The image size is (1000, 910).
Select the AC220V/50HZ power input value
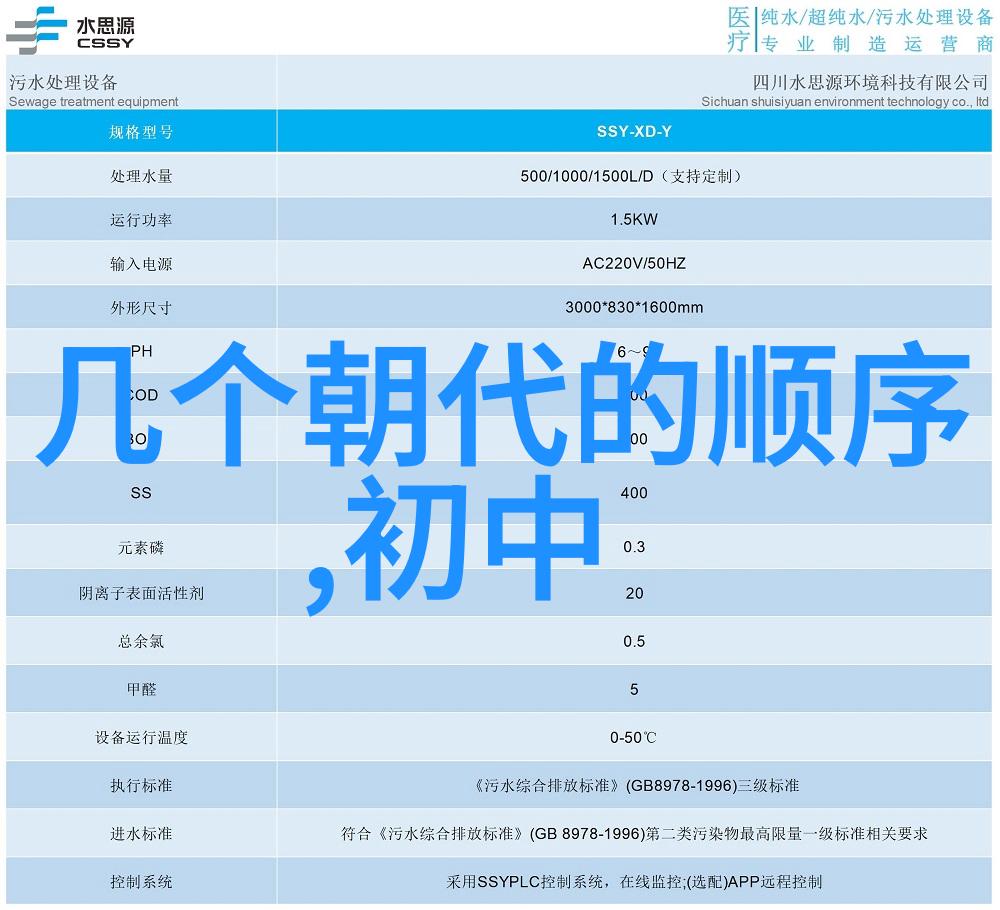tap(634, 264)
